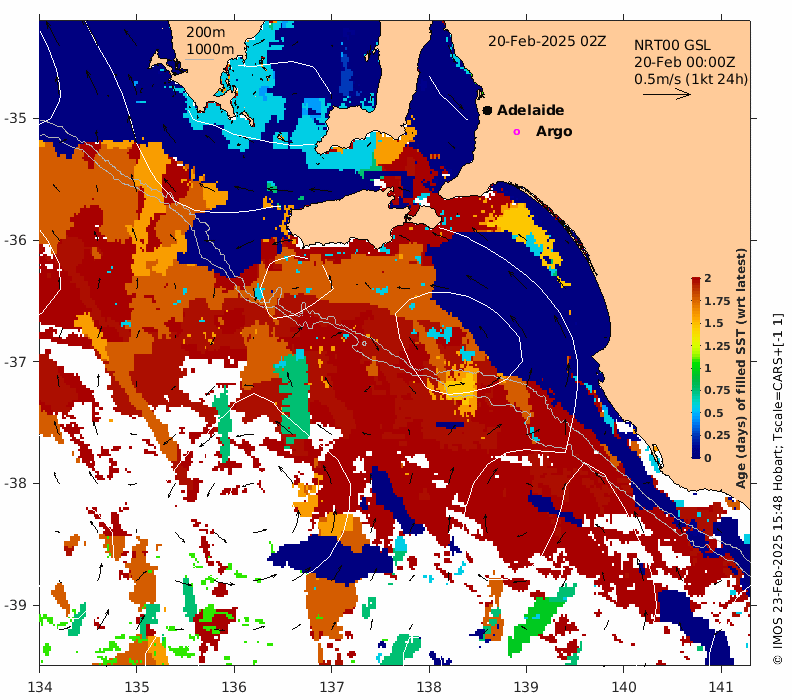Click the colorbar tick label 1.75
Viewport: 792px width, 700px height.
pyautogui.click(x=717, y=301)
